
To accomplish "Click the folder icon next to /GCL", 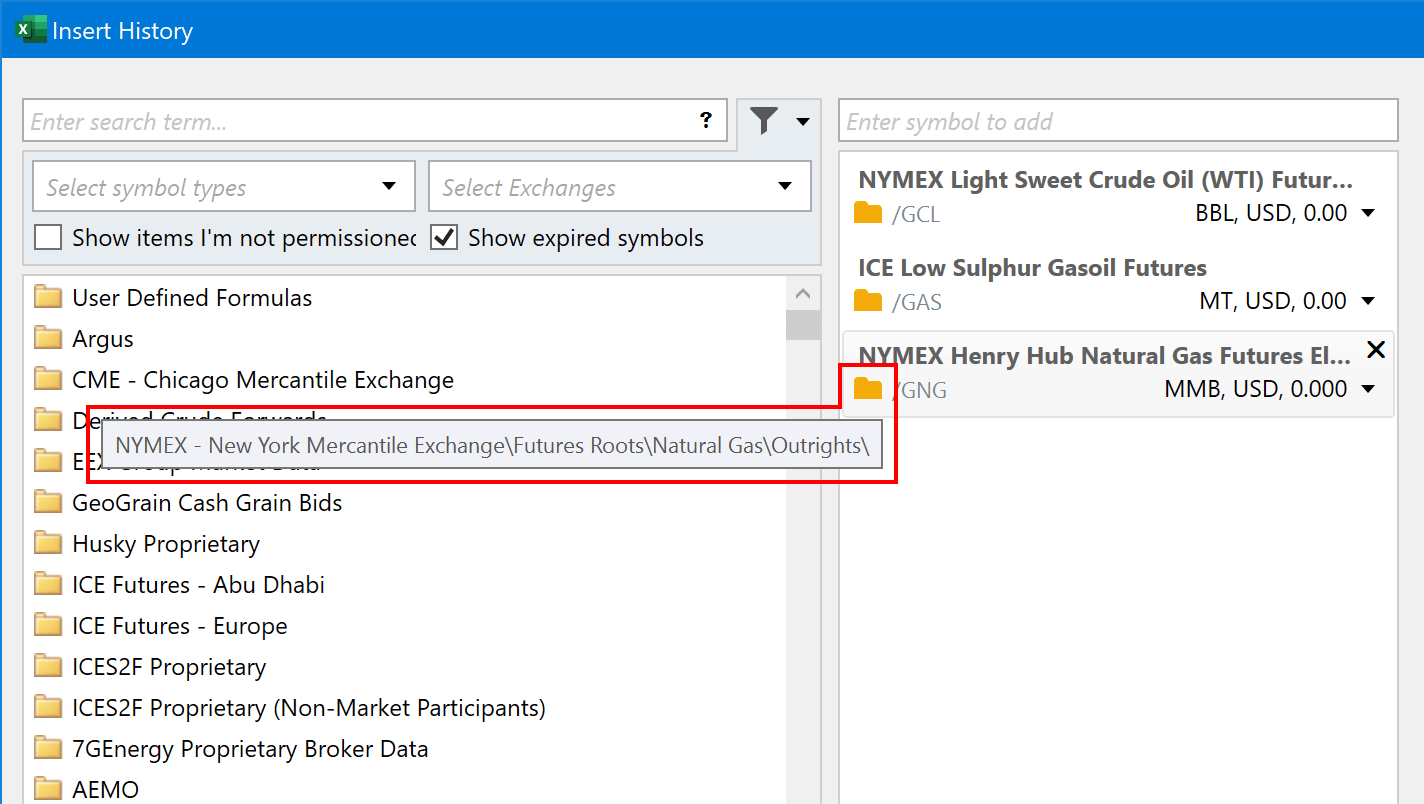I will (x=868, y=213).
